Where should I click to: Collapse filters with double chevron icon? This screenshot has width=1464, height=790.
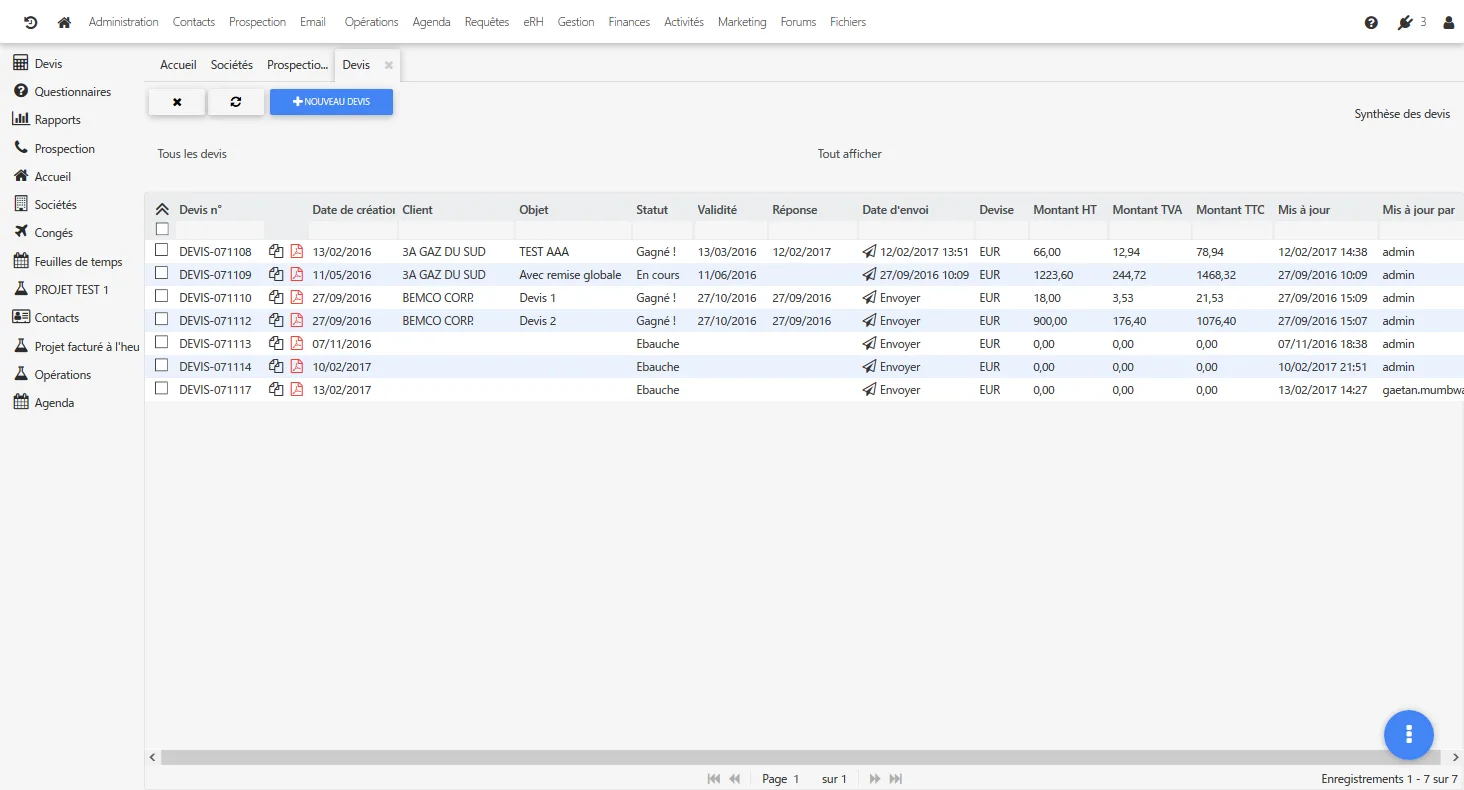click(162, 210)
